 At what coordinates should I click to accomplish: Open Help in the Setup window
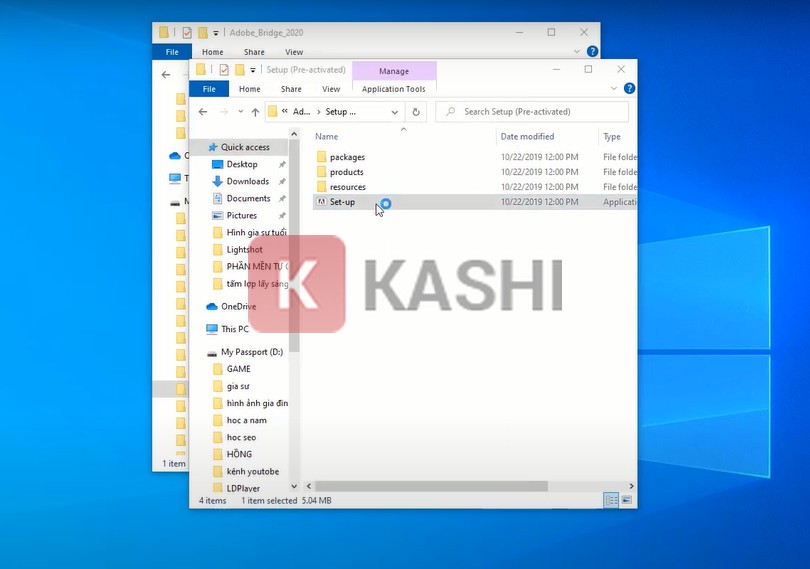pos(629,88)
